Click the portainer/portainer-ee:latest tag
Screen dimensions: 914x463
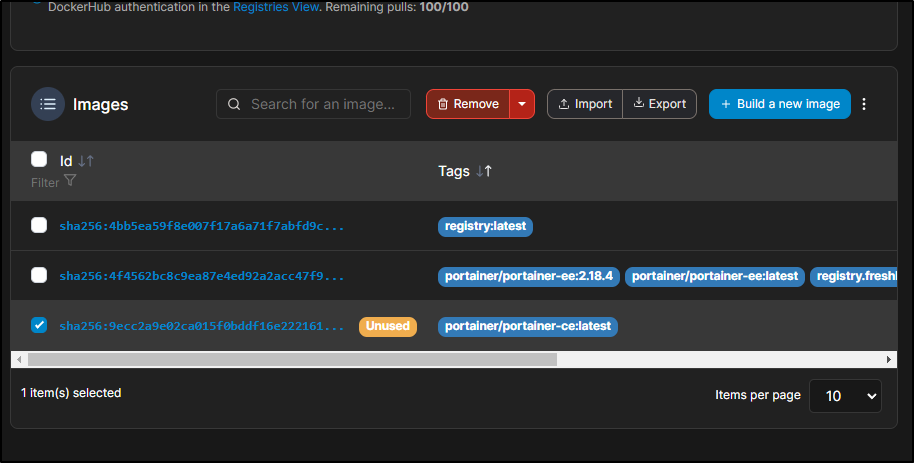tap(715, 276)
